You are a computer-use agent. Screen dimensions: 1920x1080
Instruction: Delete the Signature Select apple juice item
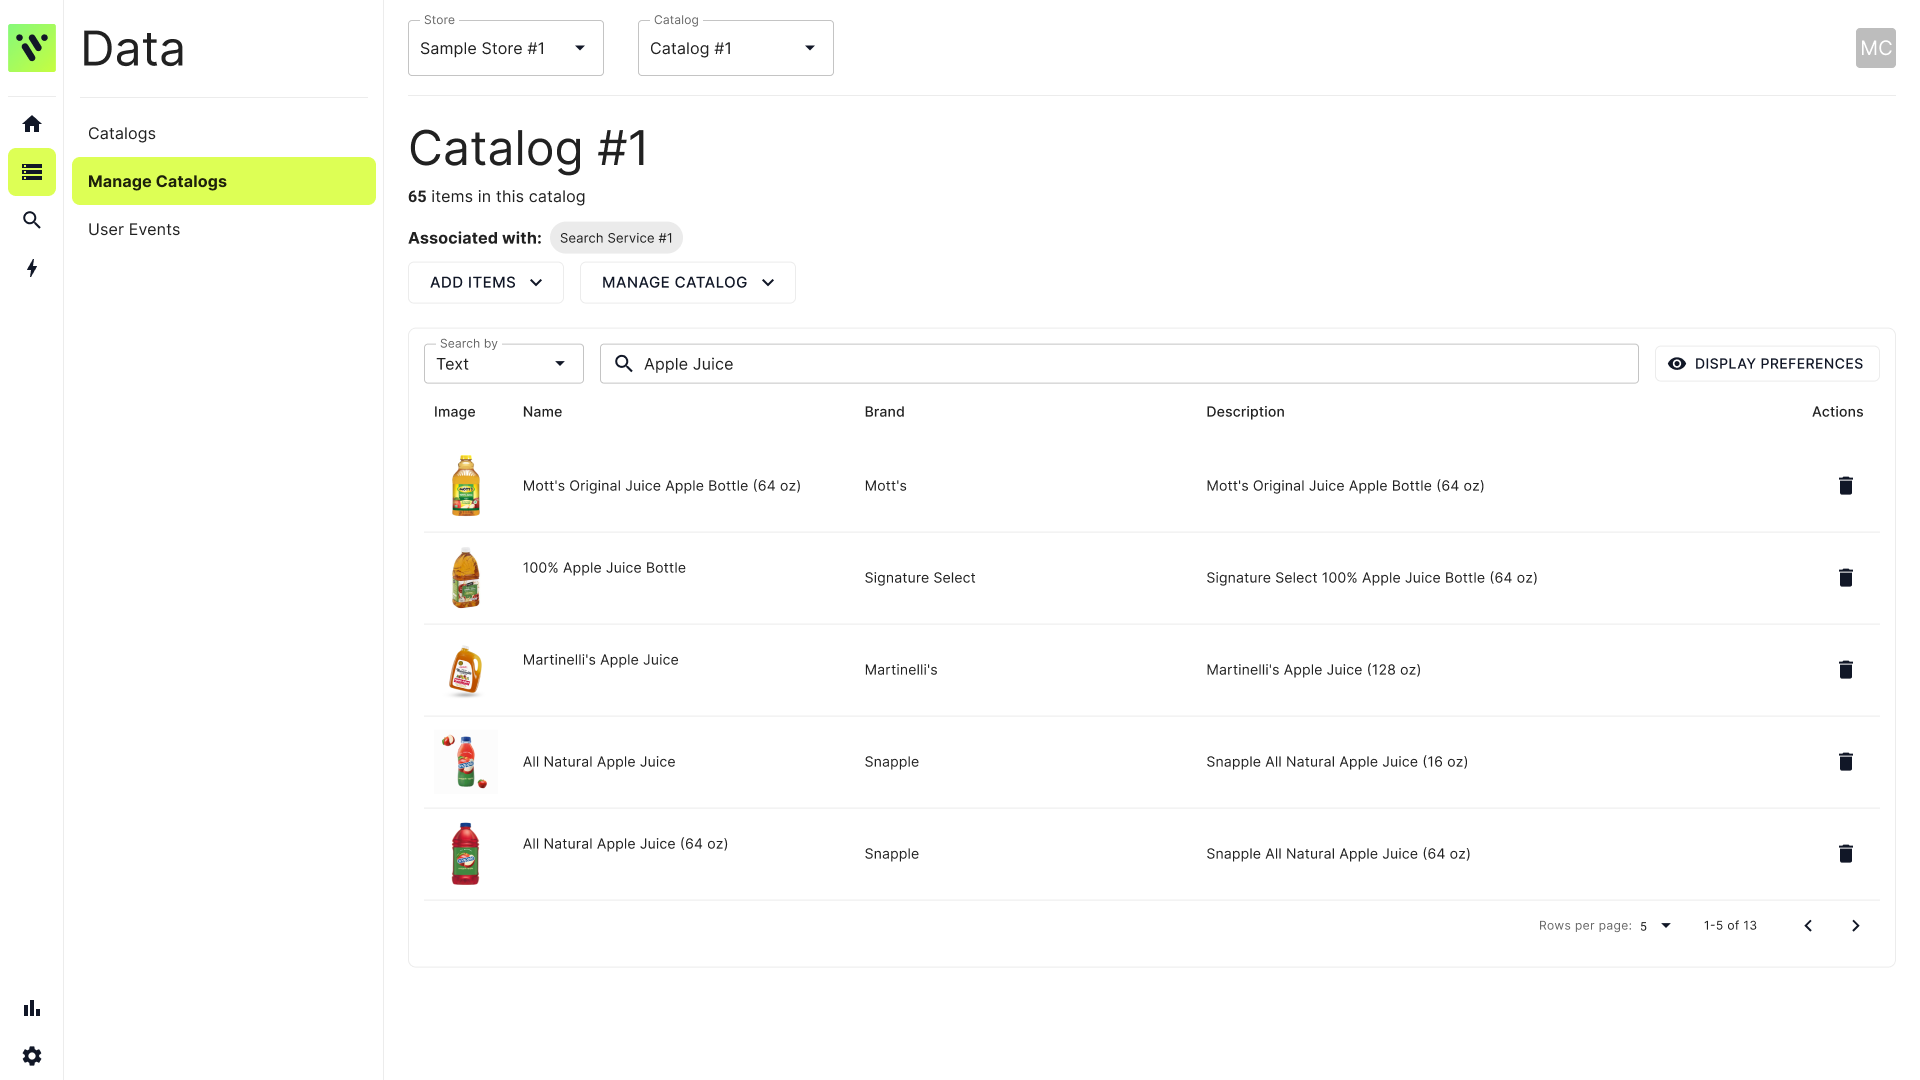pos(1846,578)
